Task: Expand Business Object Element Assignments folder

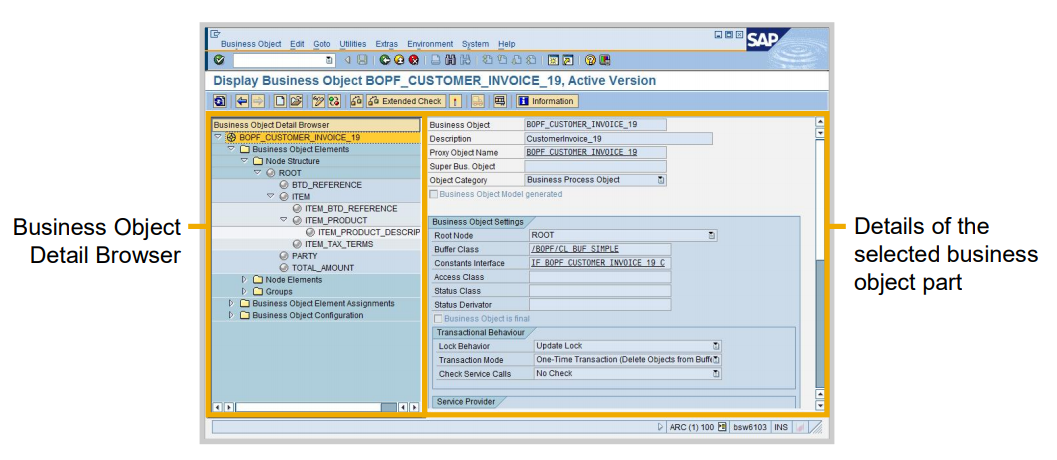Action: point(231,303)
